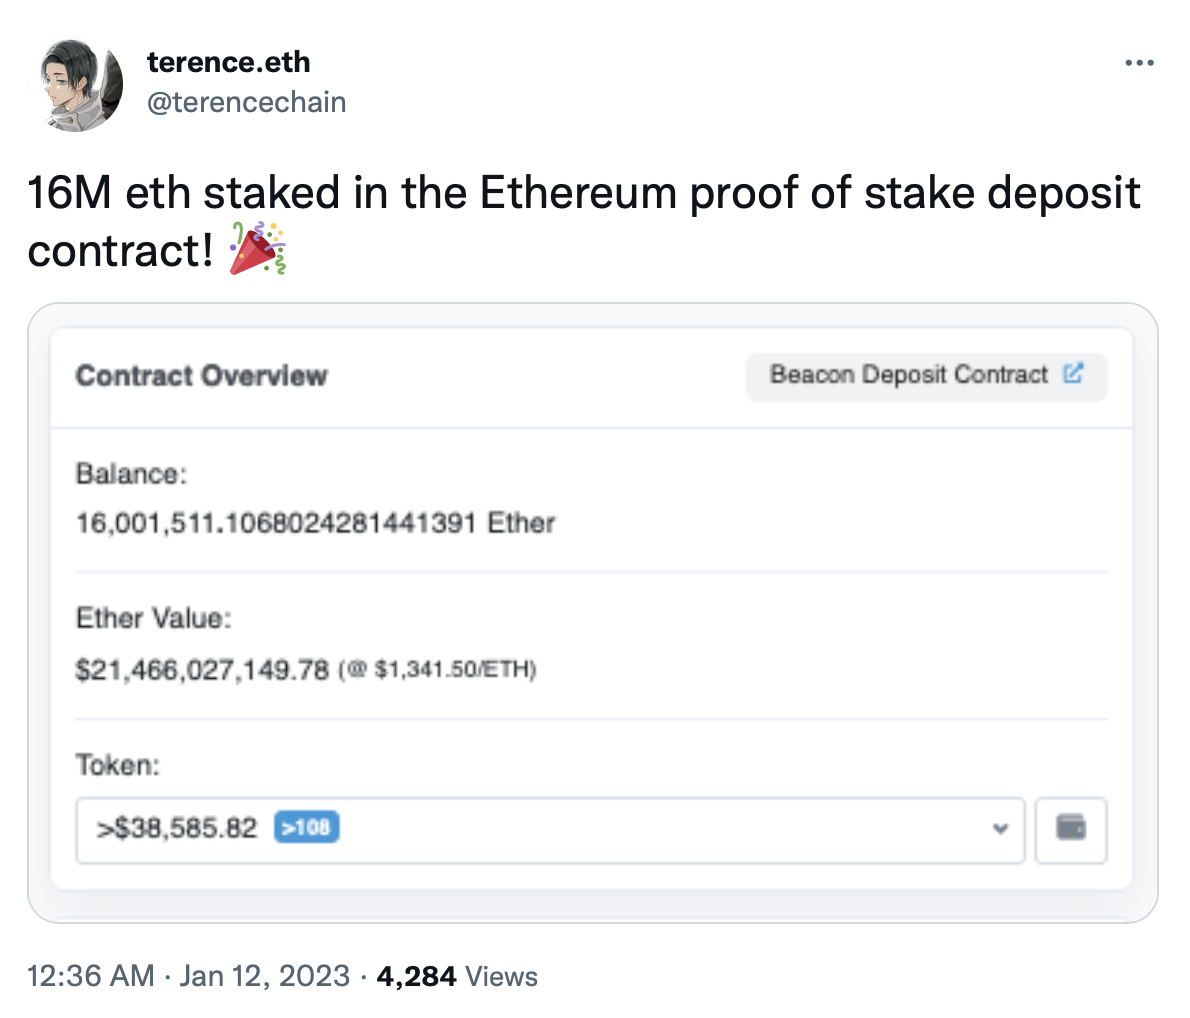Open the Beacon Deposit Contract button
This screenshot has width=1190, height=1018.
[926, 377]
